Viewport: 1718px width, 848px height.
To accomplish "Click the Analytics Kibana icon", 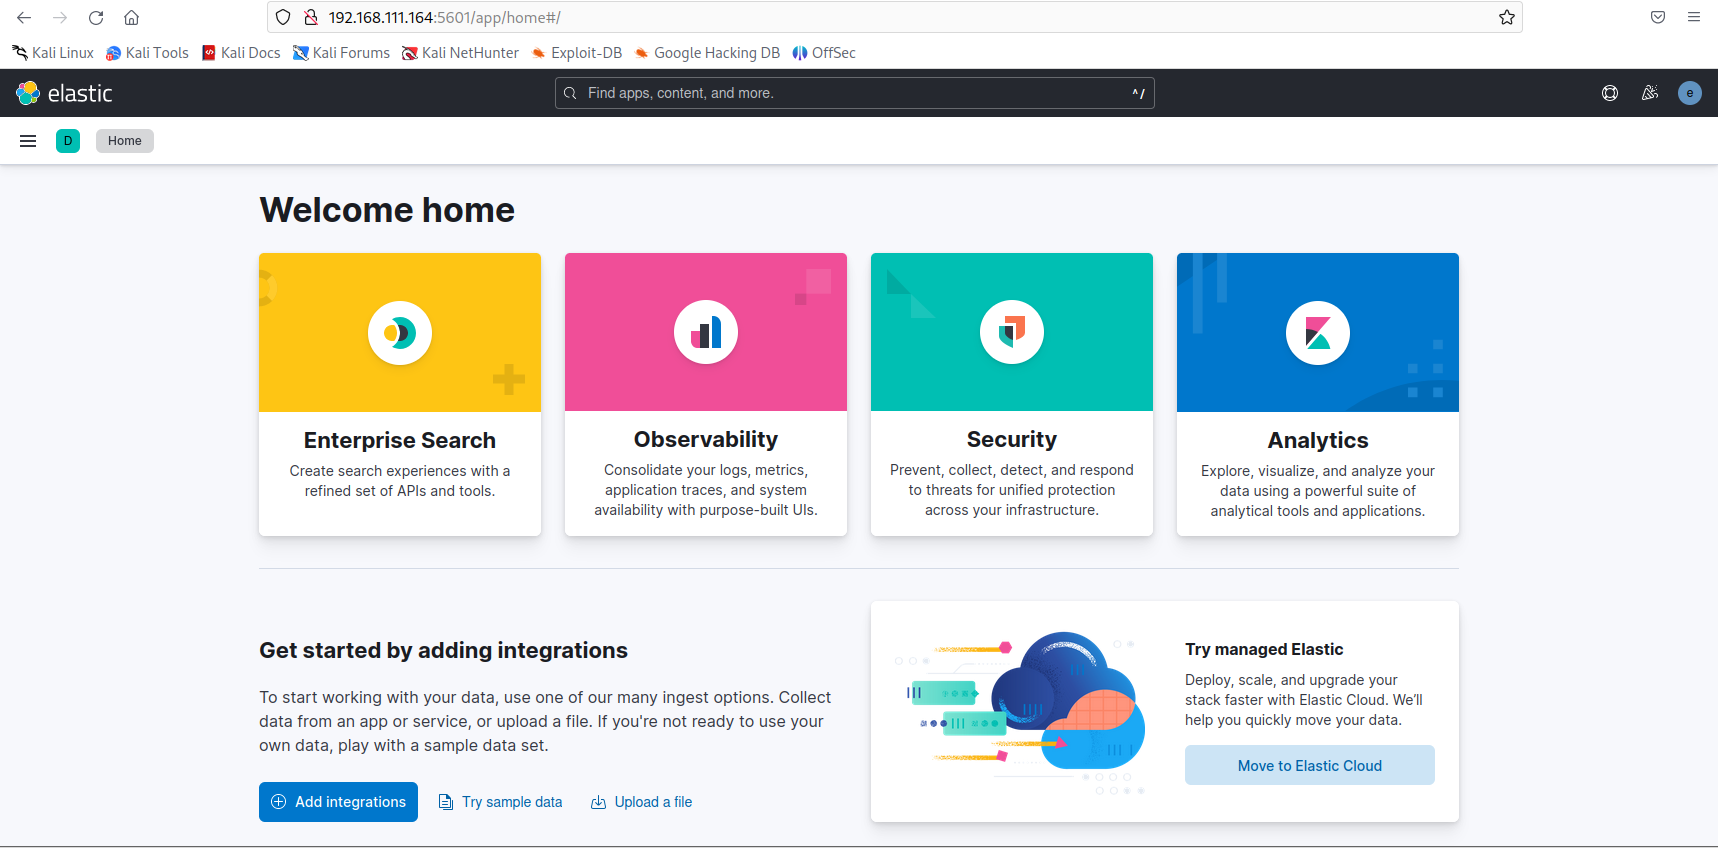I will click(x=1318, y=333).
